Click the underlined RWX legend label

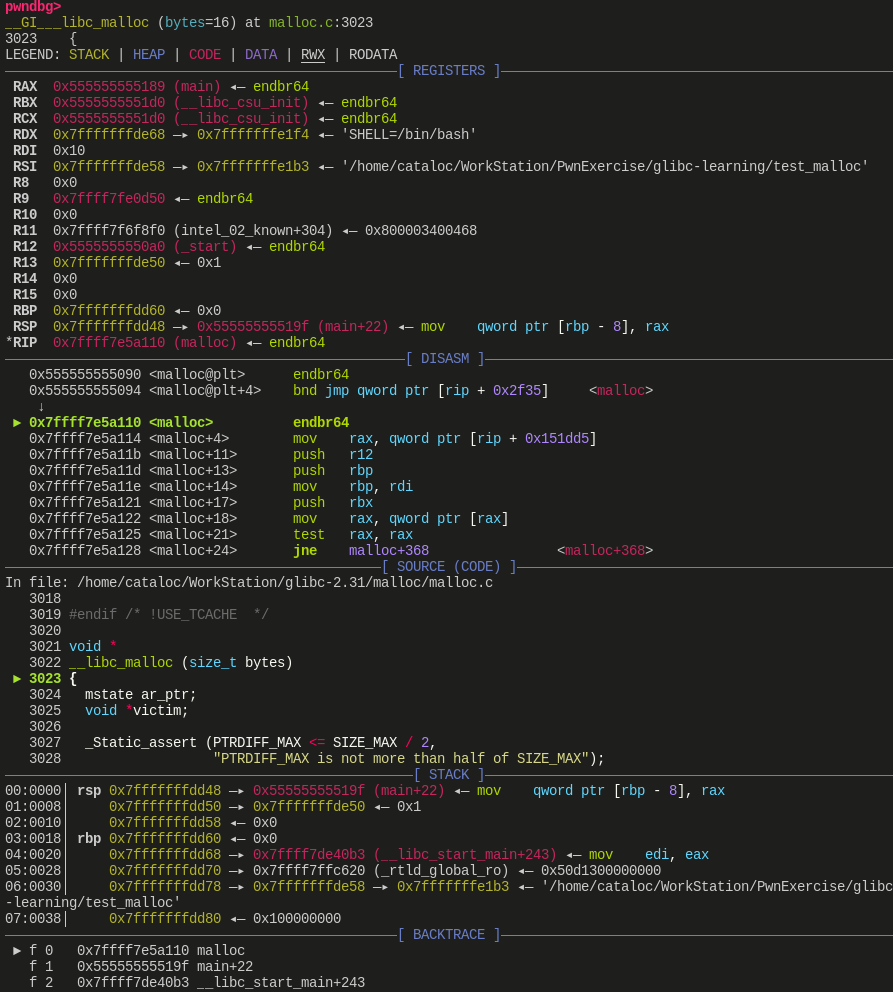tap(313, 55)
